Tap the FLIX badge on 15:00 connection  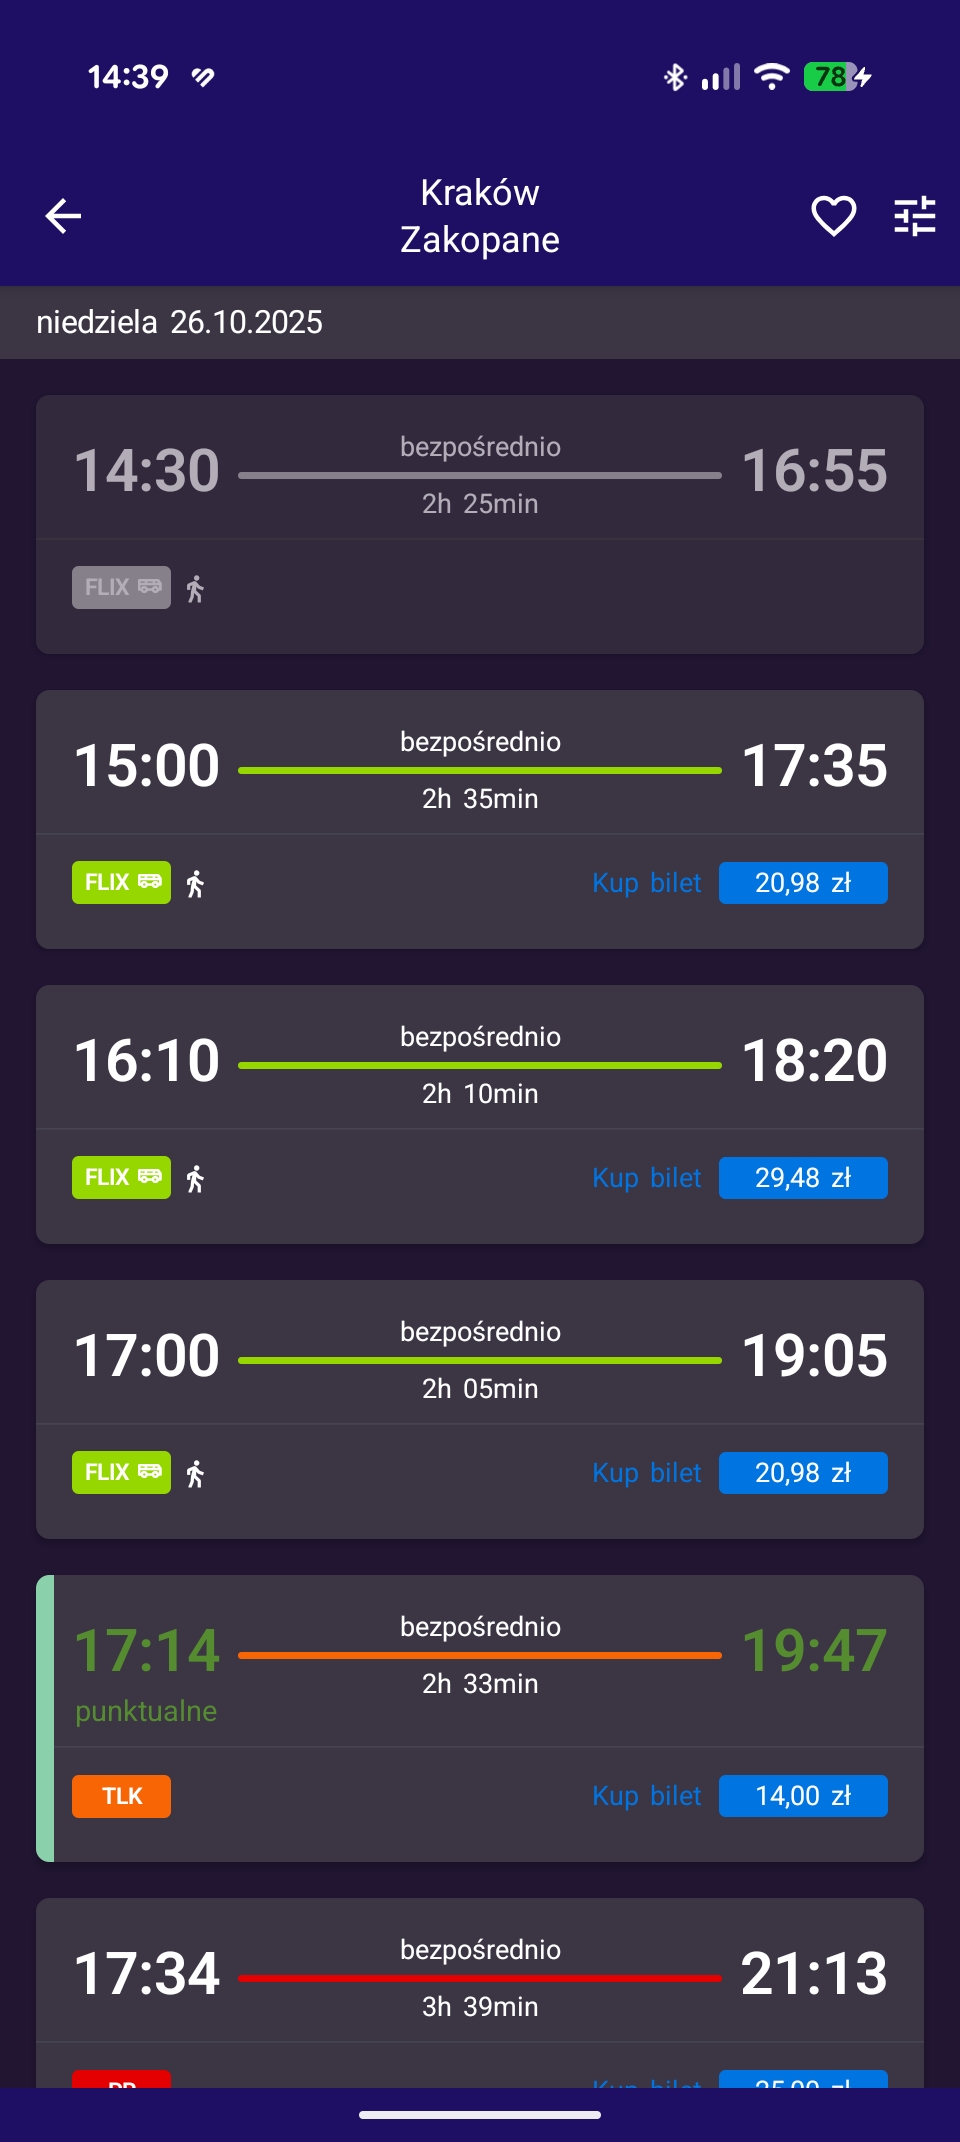click(x=121, y=882)
